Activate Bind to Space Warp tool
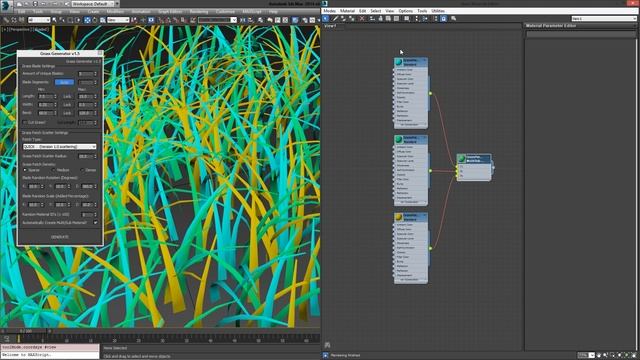The width and height of the screenshot is (640, 360). coord(22,20)
